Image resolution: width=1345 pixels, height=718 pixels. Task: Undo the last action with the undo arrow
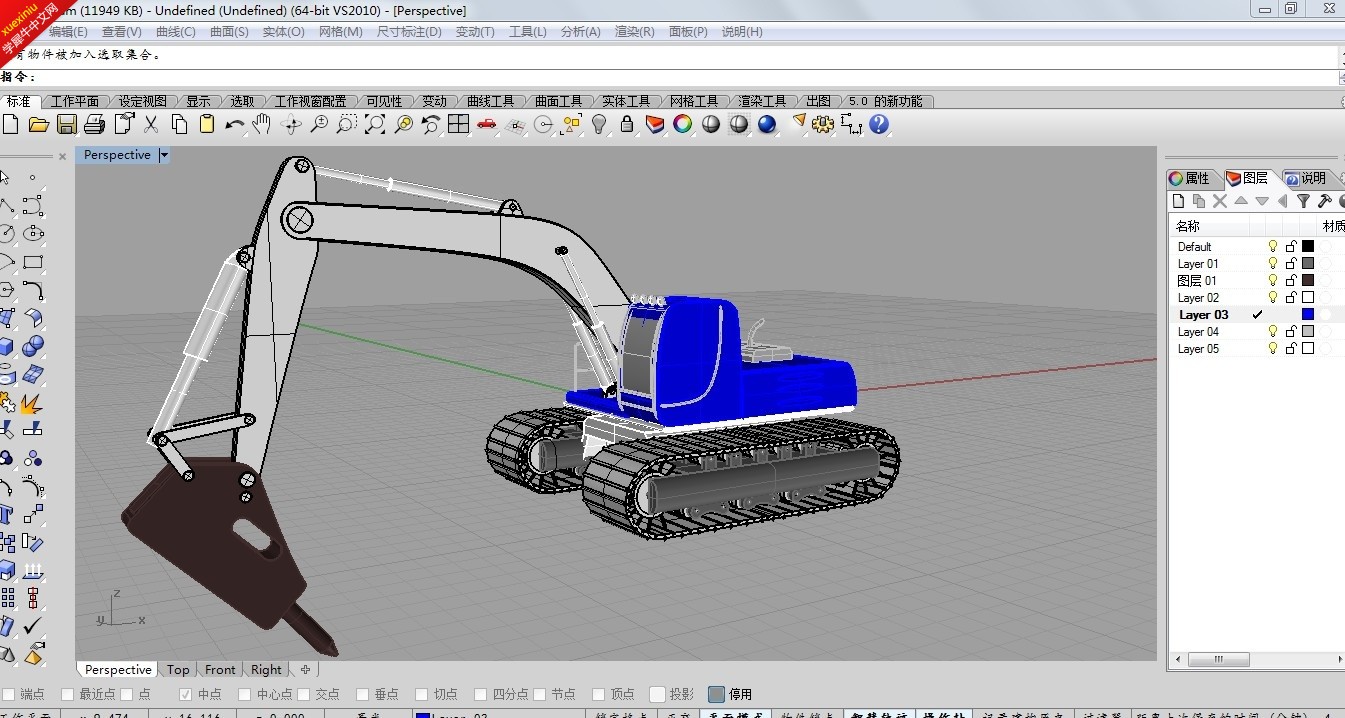[235, 124]
